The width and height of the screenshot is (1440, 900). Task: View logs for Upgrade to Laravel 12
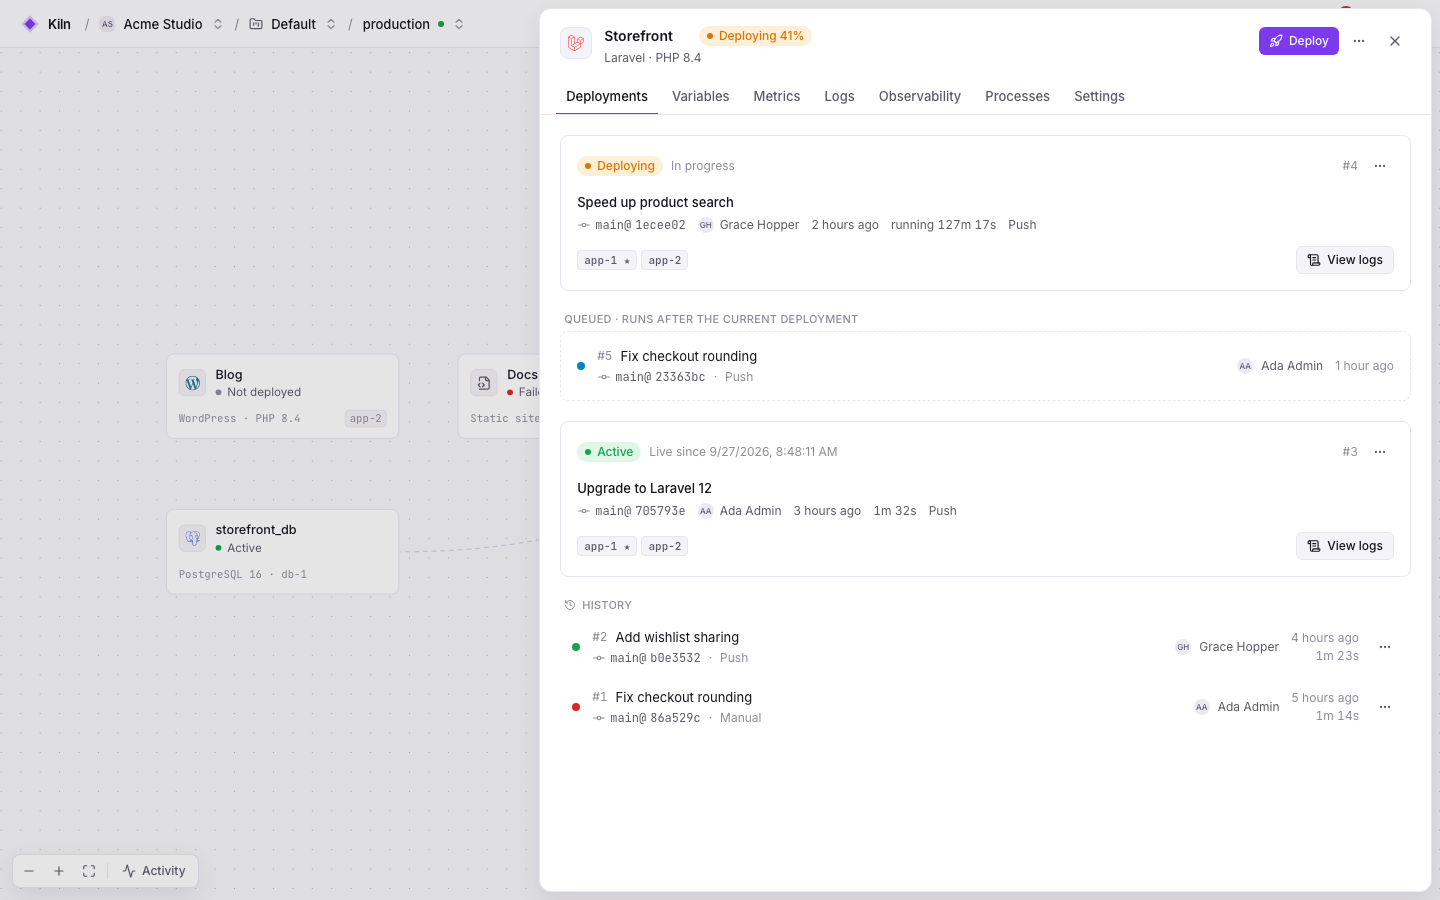1345,546
